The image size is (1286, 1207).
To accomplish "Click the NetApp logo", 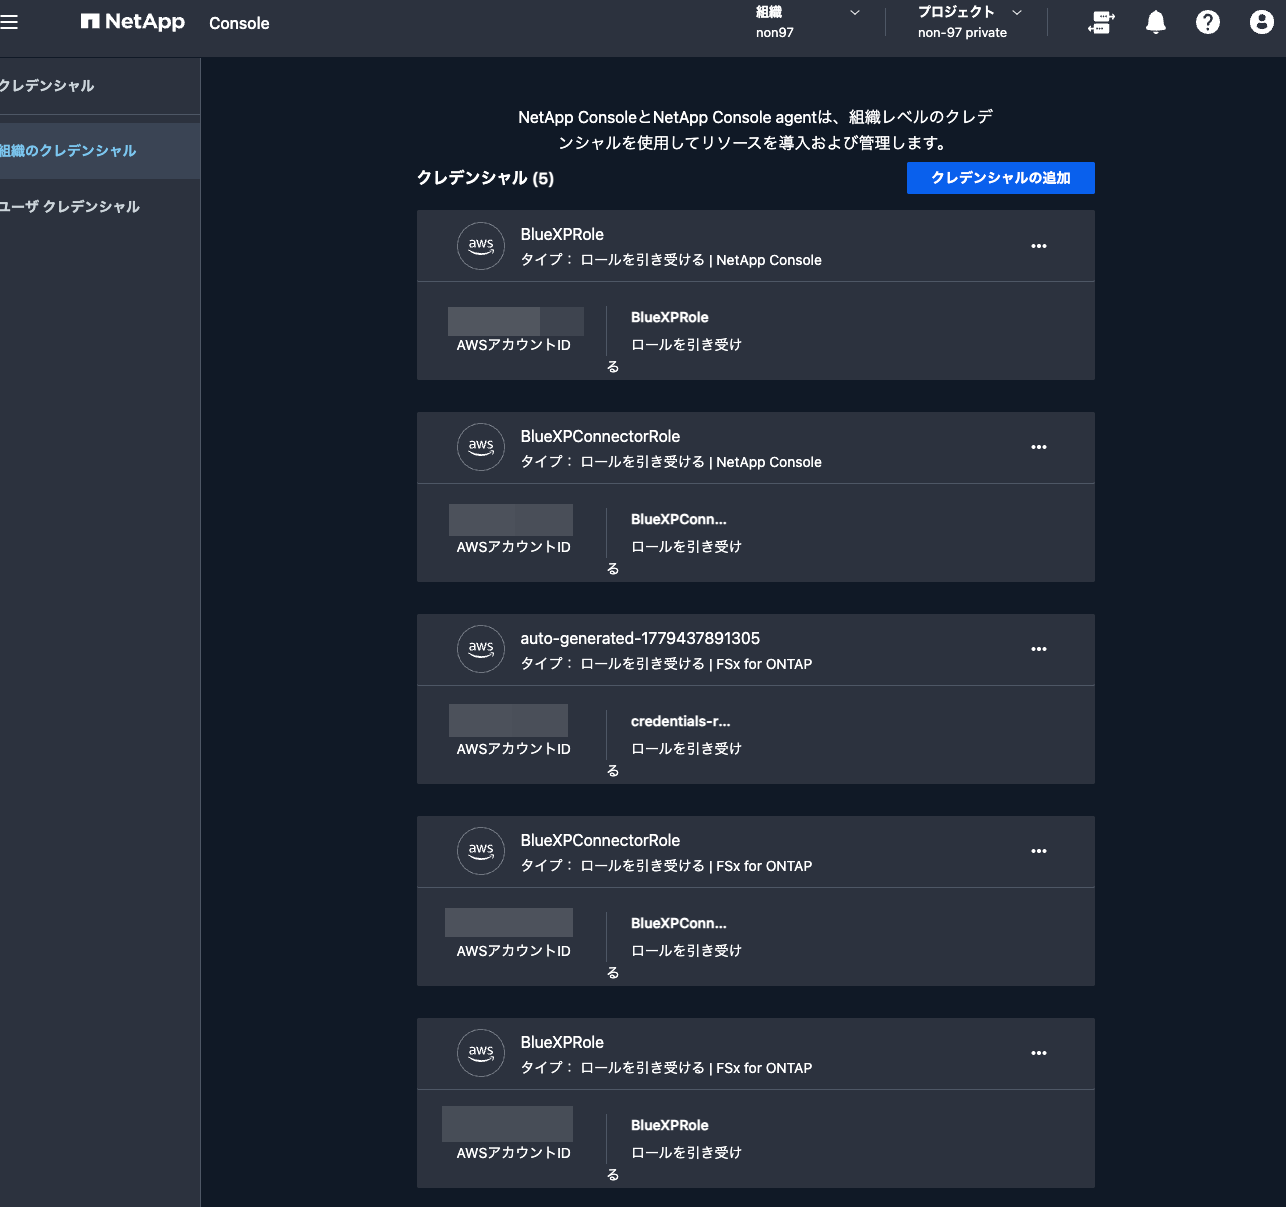I will [133, 22].
